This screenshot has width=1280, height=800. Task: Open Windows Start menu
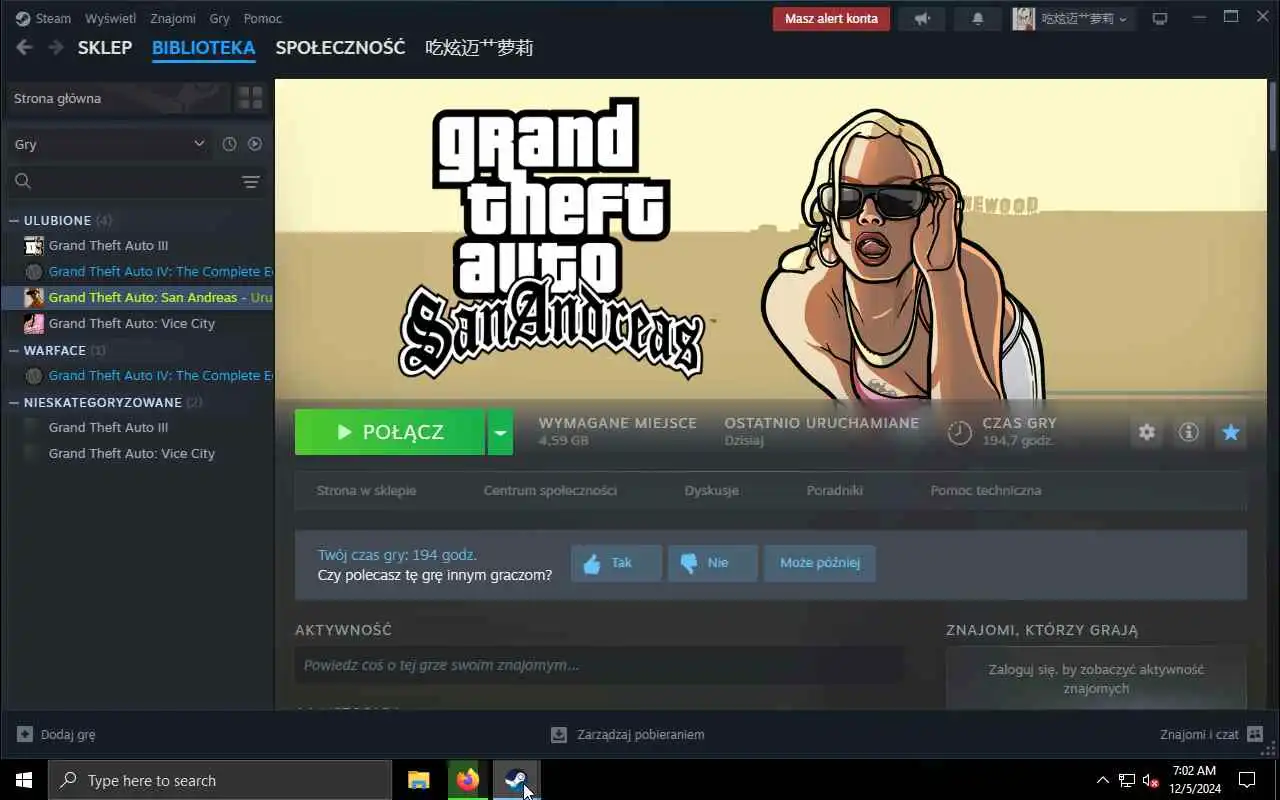coord(24,780)
